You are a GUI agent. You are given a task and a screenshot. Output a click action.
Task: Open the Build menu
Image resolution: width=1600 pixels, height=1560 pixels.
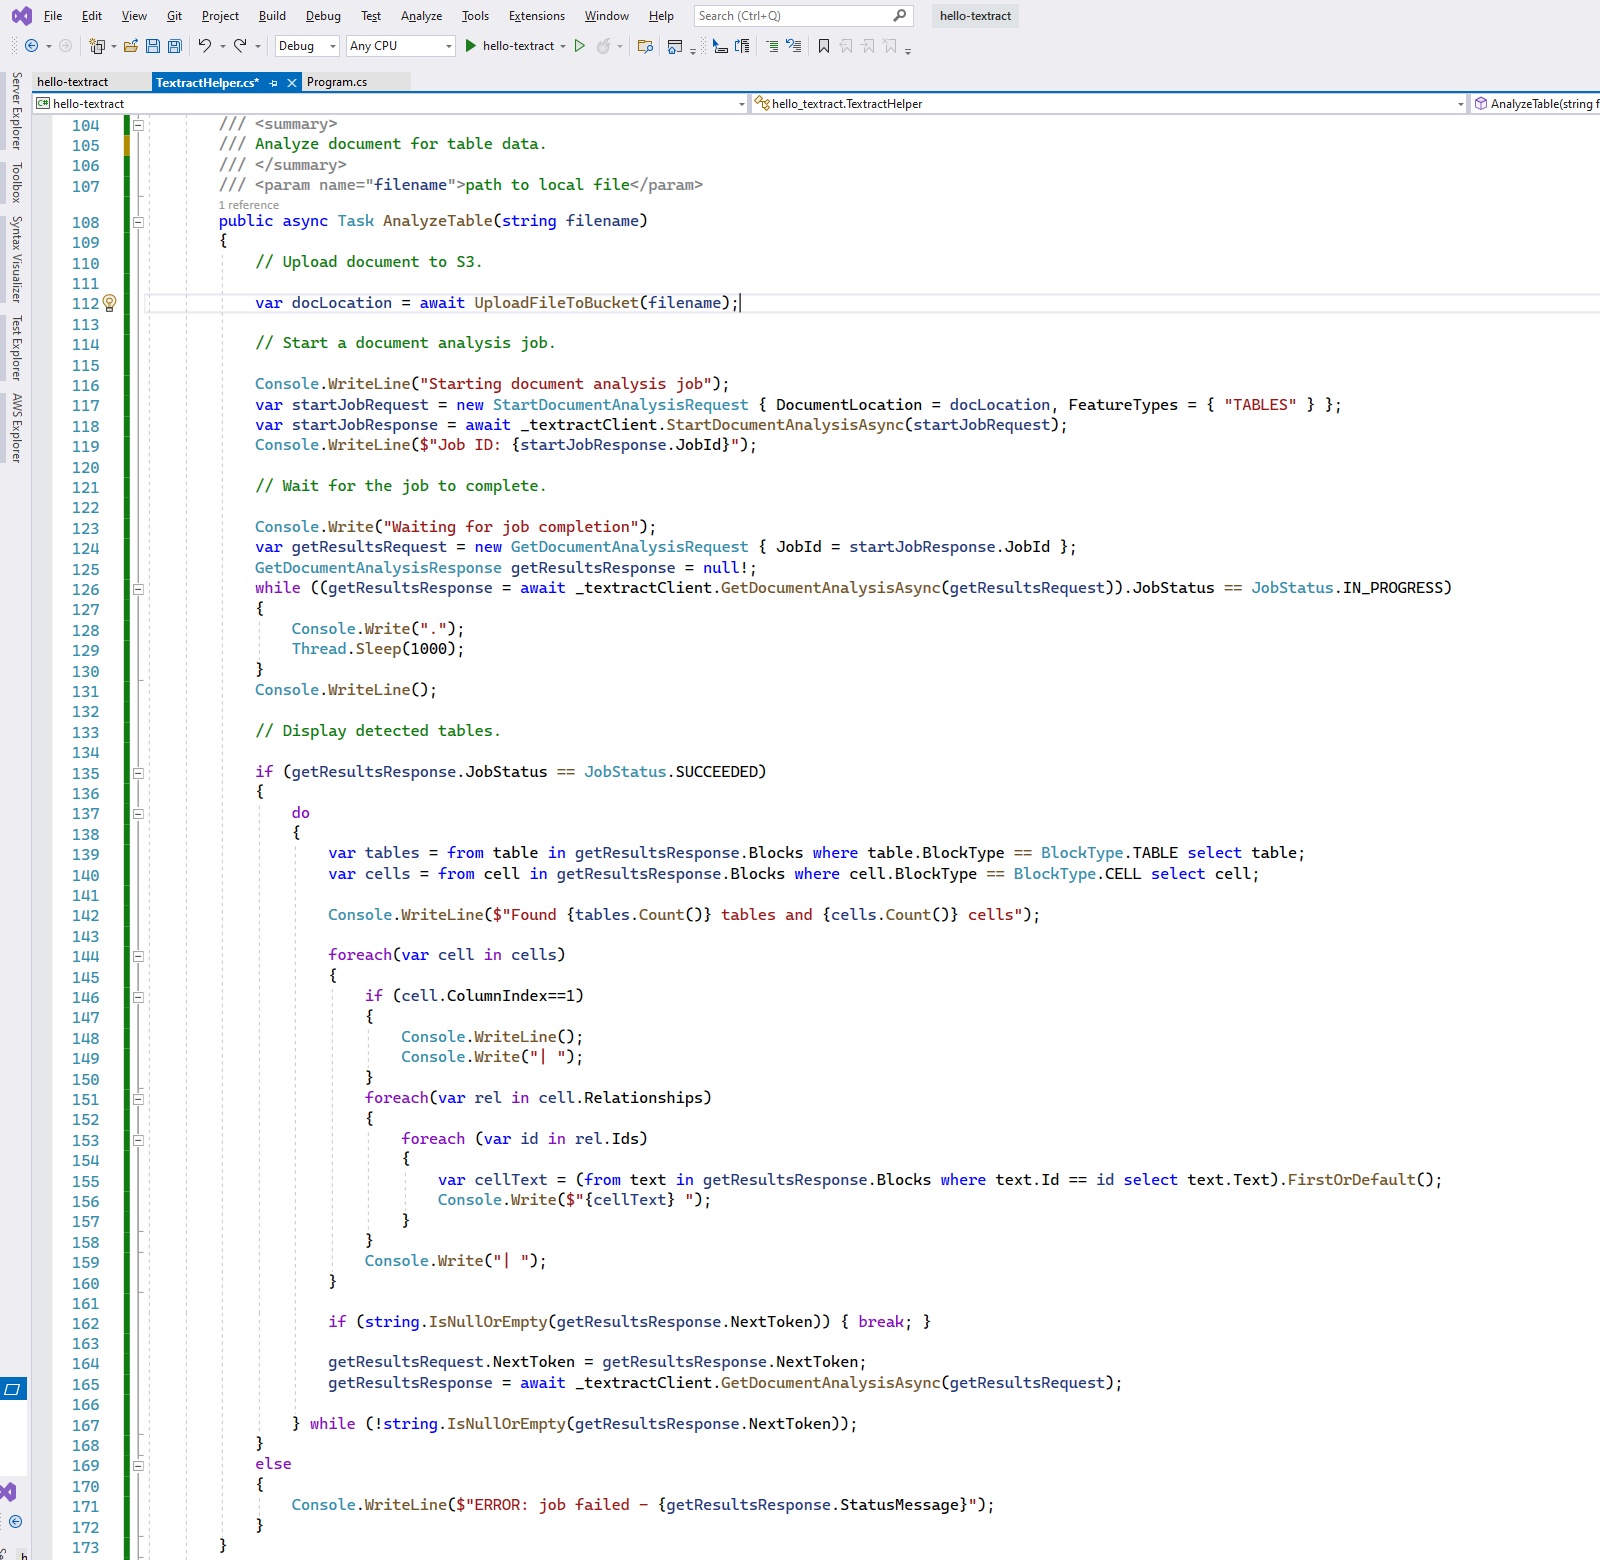pyautogui.click(x=272, y=16)
